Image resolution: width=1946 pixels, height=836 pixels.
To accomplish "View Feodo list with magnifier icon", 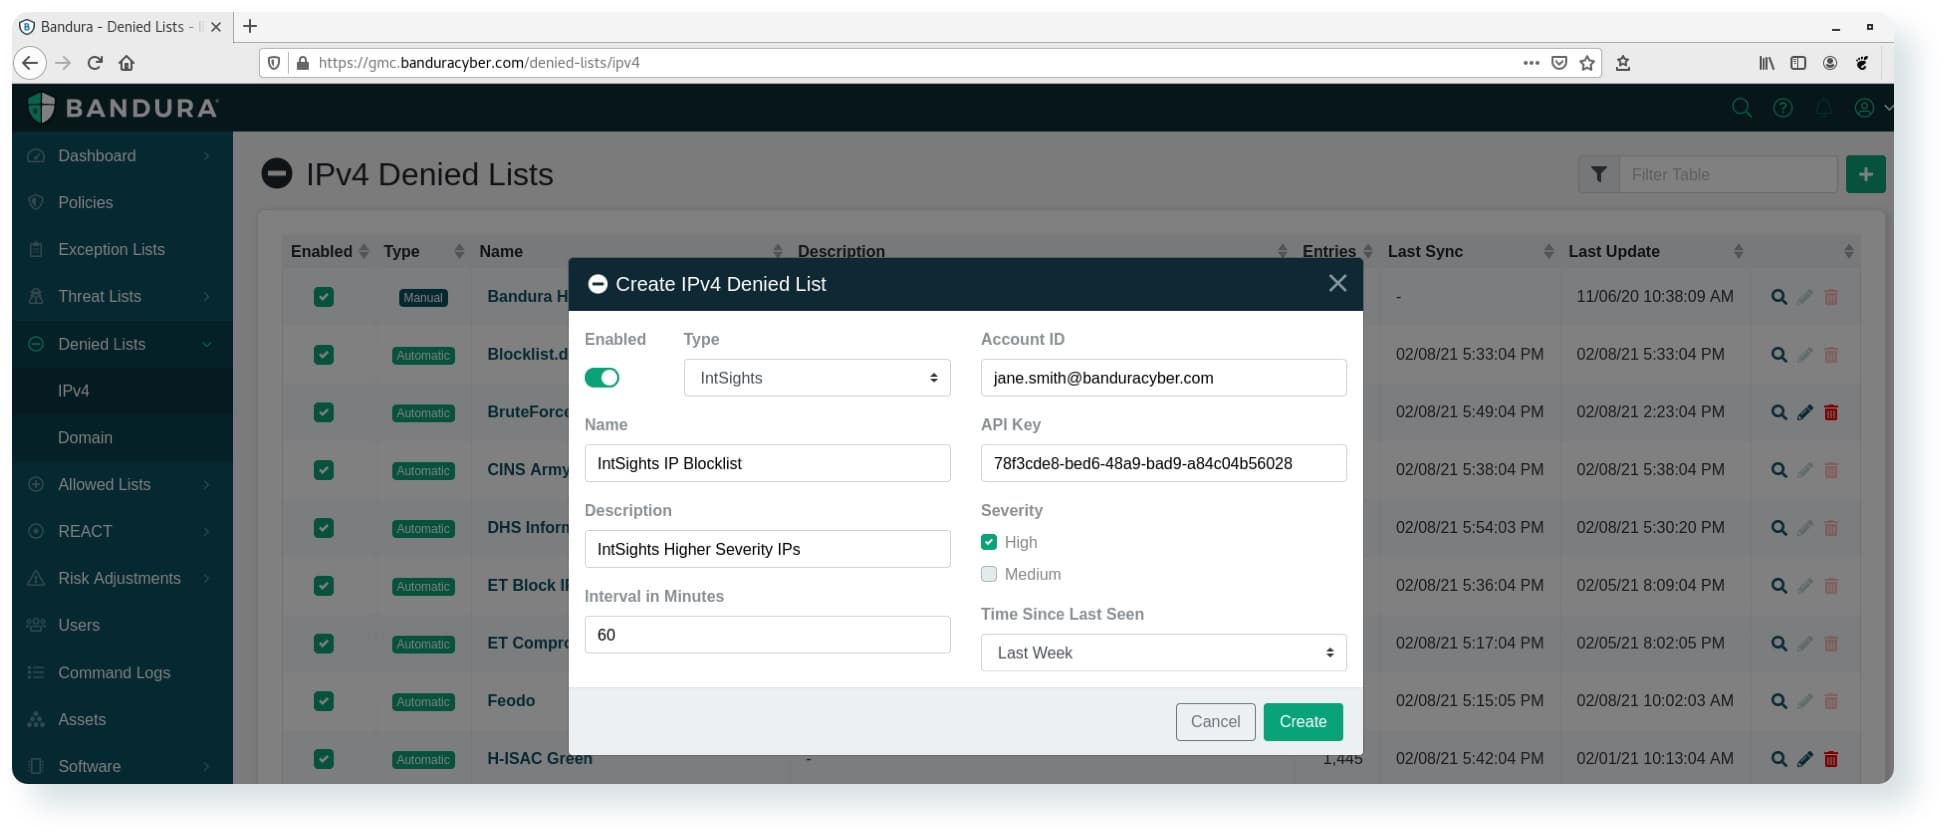I will click(1779, 701).
